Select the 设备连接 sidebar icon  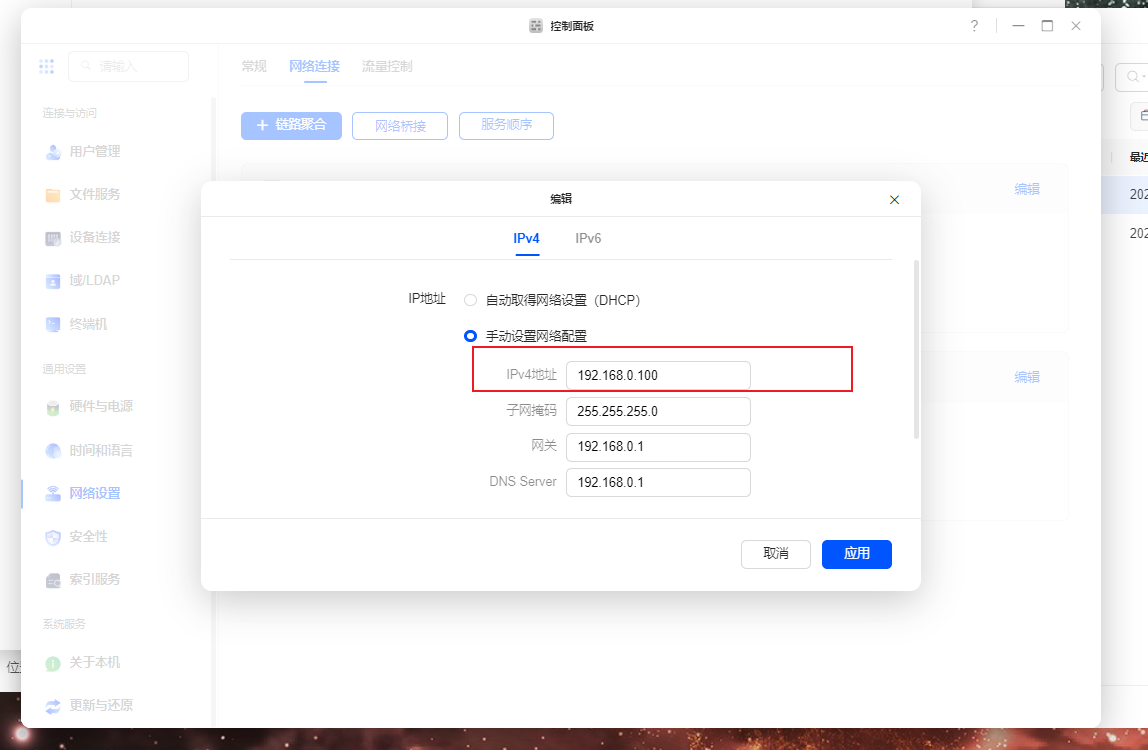pos(53,238)
